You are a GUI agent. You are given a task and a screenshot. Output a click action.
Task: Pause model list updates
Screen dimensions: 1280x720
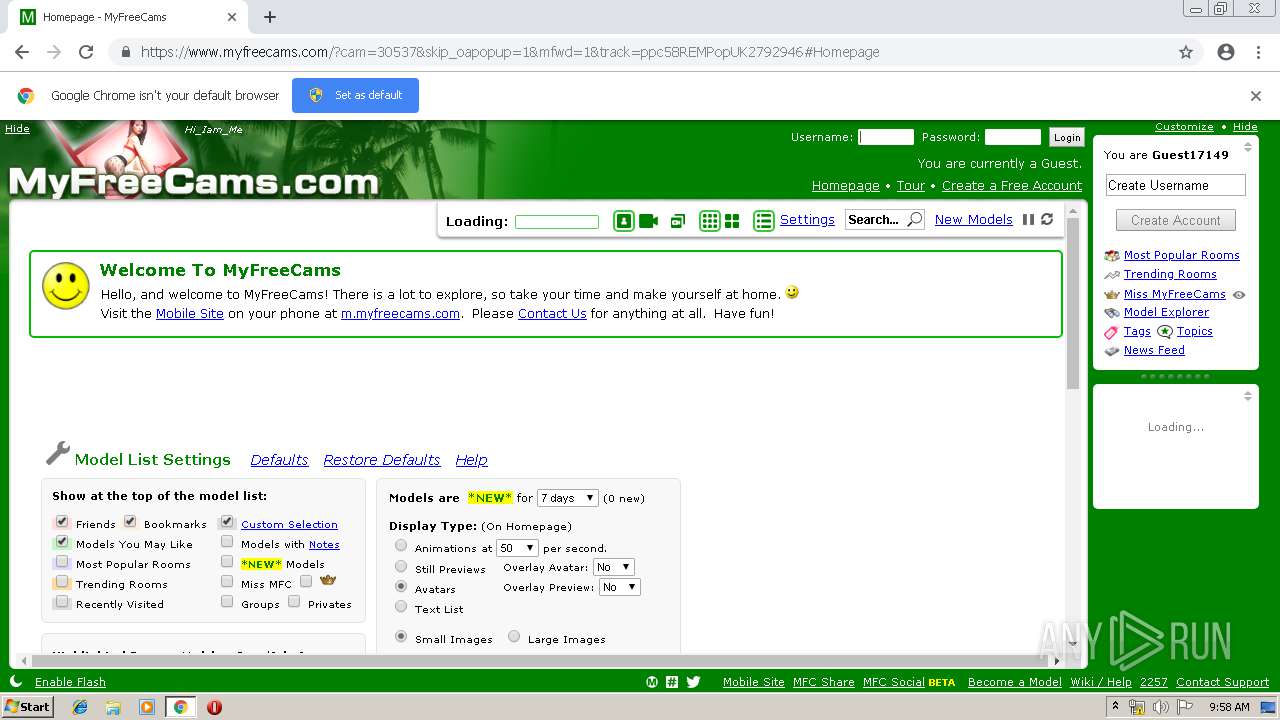pyautogui.click(x=1028, y=220)
